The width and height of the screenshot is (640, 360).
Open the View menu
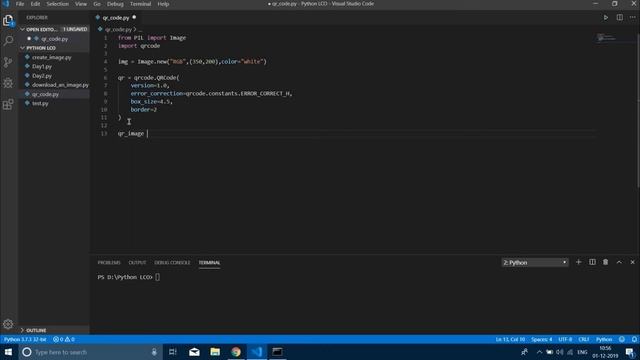click(81, 4)
